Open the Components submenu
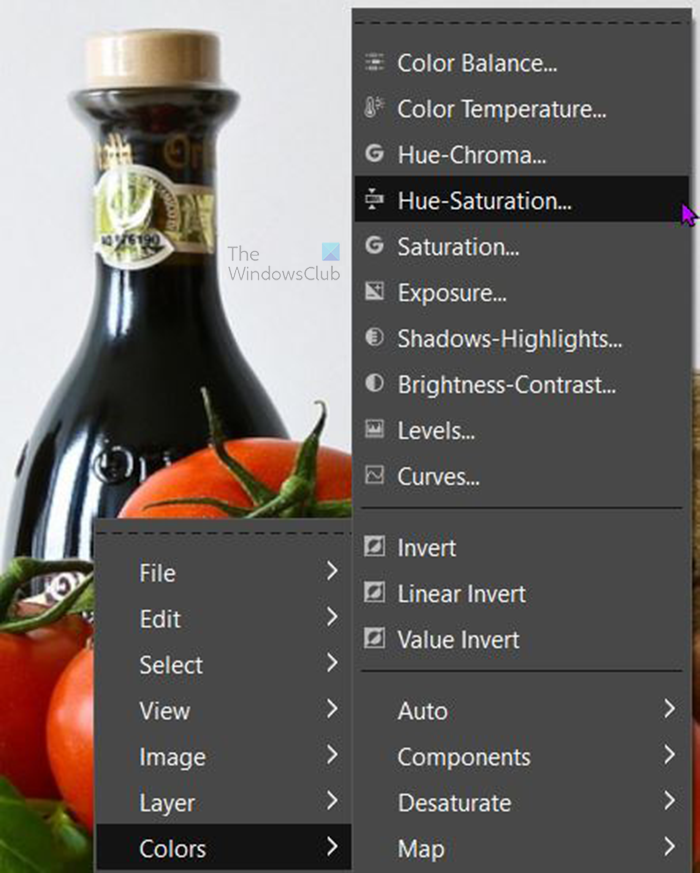Viewport: 700px width, 873px height. 464,757
